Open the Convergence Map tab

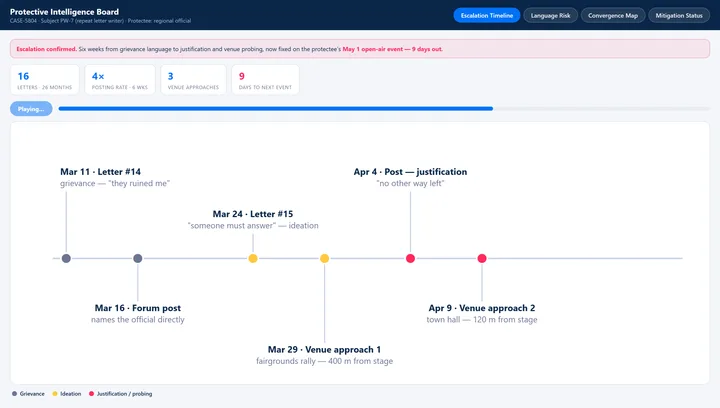click(x=613, y=16)
